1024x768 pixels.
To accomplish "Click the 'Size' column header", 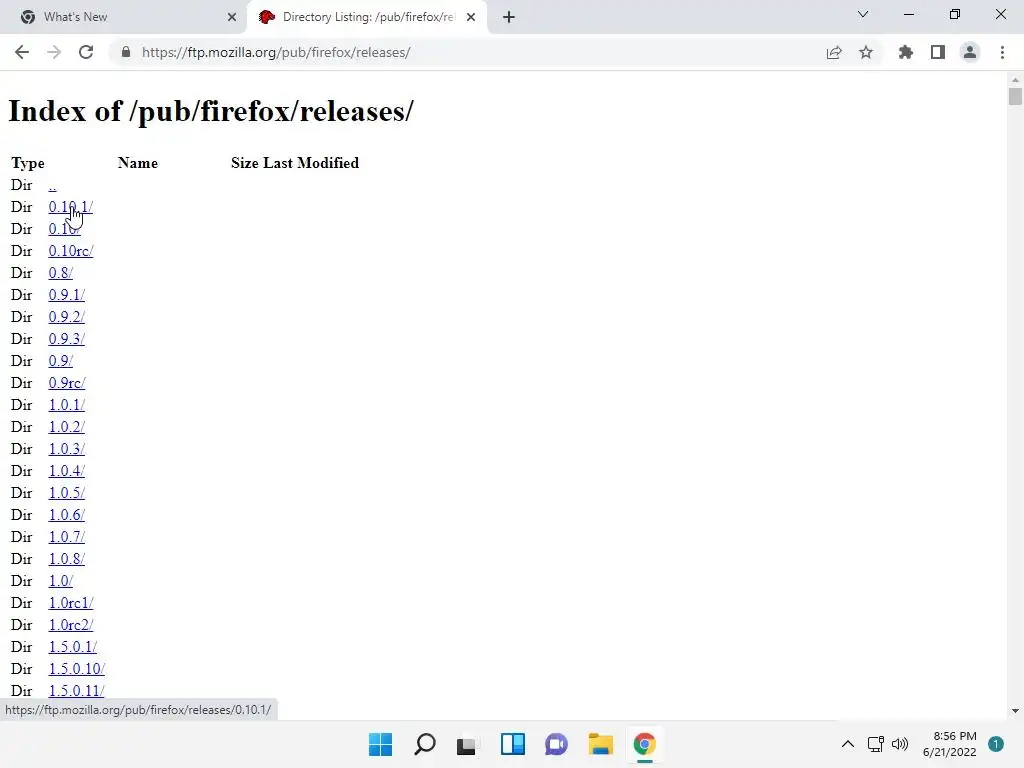I will point(245,163).
